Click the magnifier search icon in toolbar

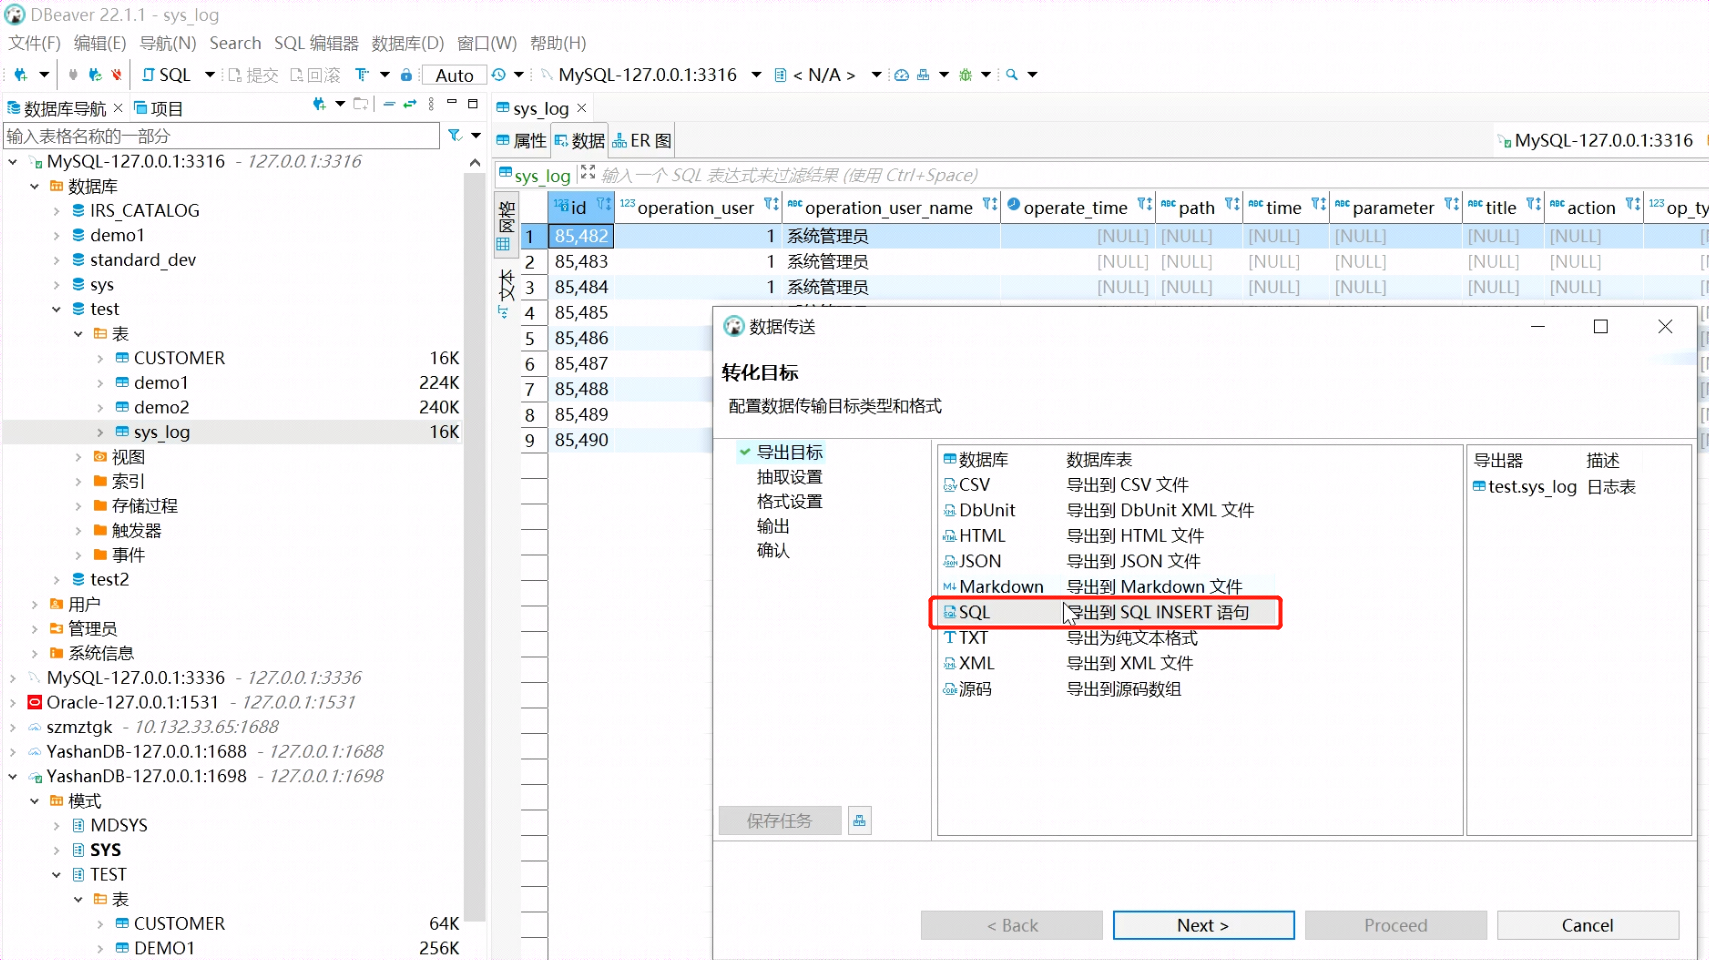pos(1012,75)
